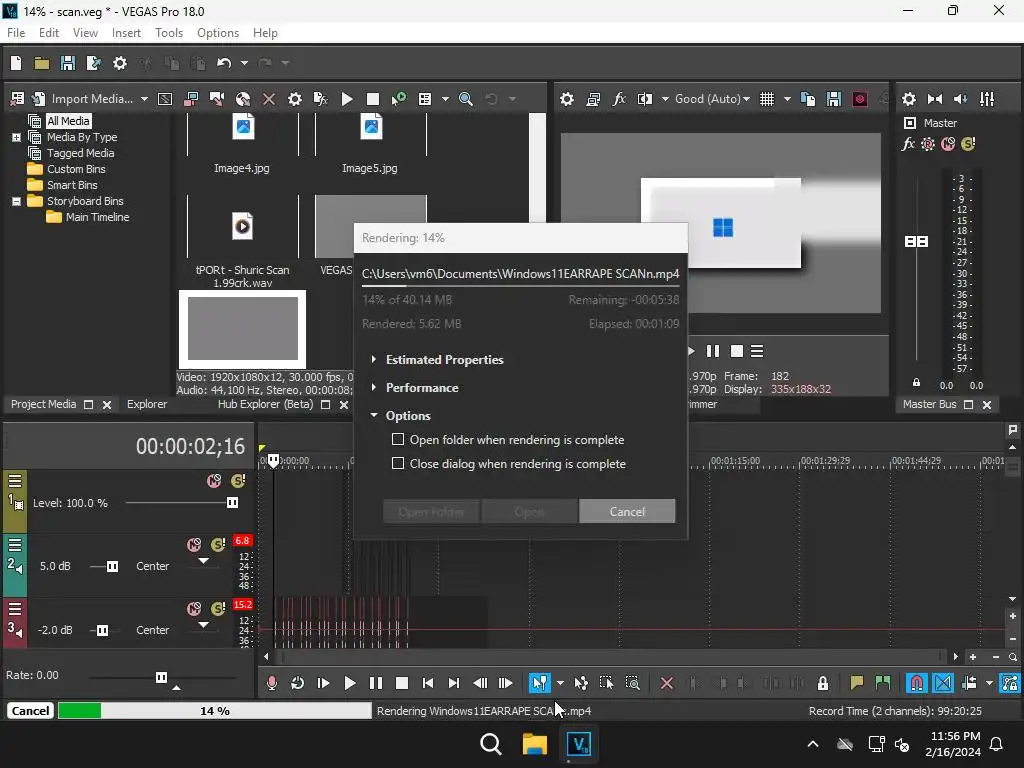Click the Master FX icon
1024x768 pixels.
(x=908, y=144)
